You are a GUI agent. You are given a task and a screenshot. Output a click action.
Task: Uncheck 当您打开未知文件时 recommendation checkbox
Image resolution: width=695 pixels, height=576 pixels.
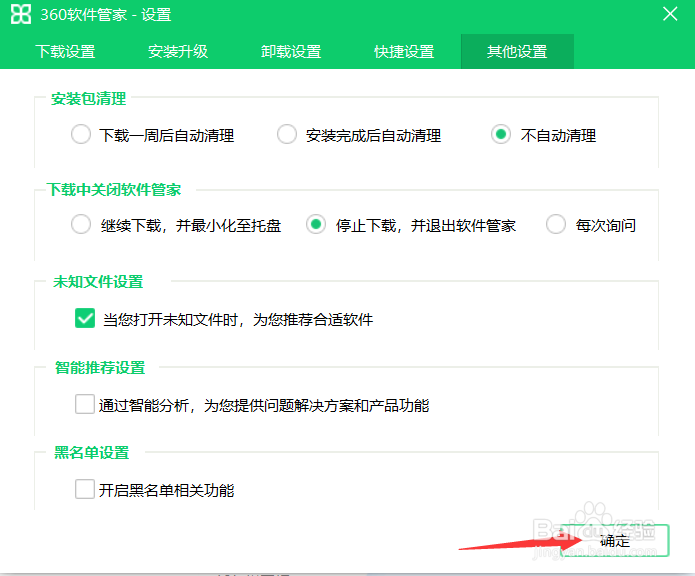click(x=85, y=318)
